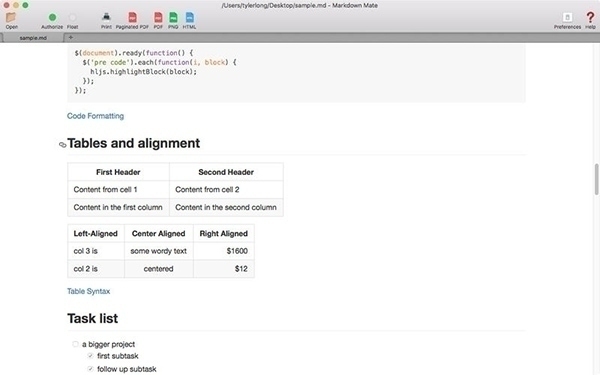Add a new tab with plus button

[x=70, y=38]
